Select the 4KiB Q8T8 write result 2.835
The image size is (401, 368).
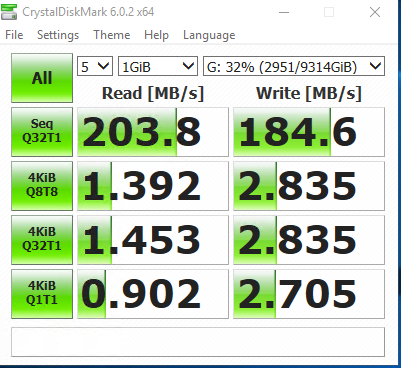pos(309,186)
